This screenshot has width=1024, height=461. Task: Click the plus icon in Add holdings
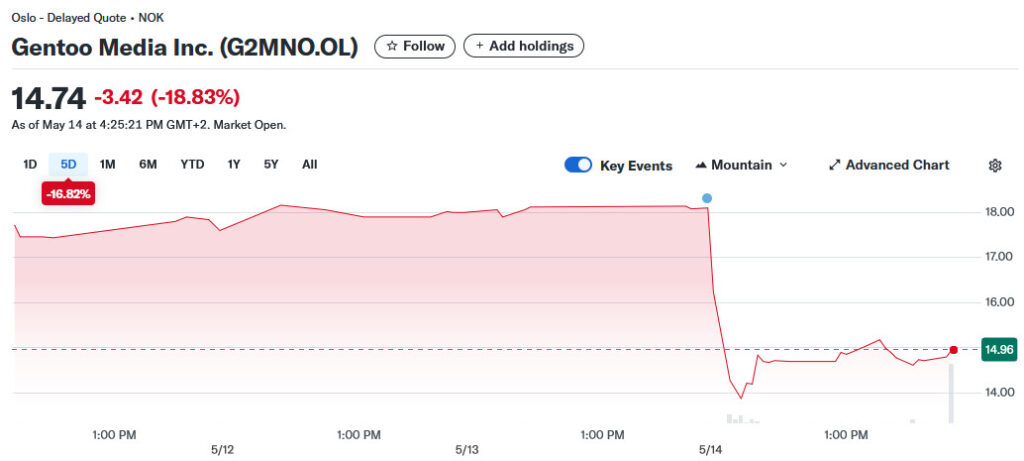coord(480,46)
